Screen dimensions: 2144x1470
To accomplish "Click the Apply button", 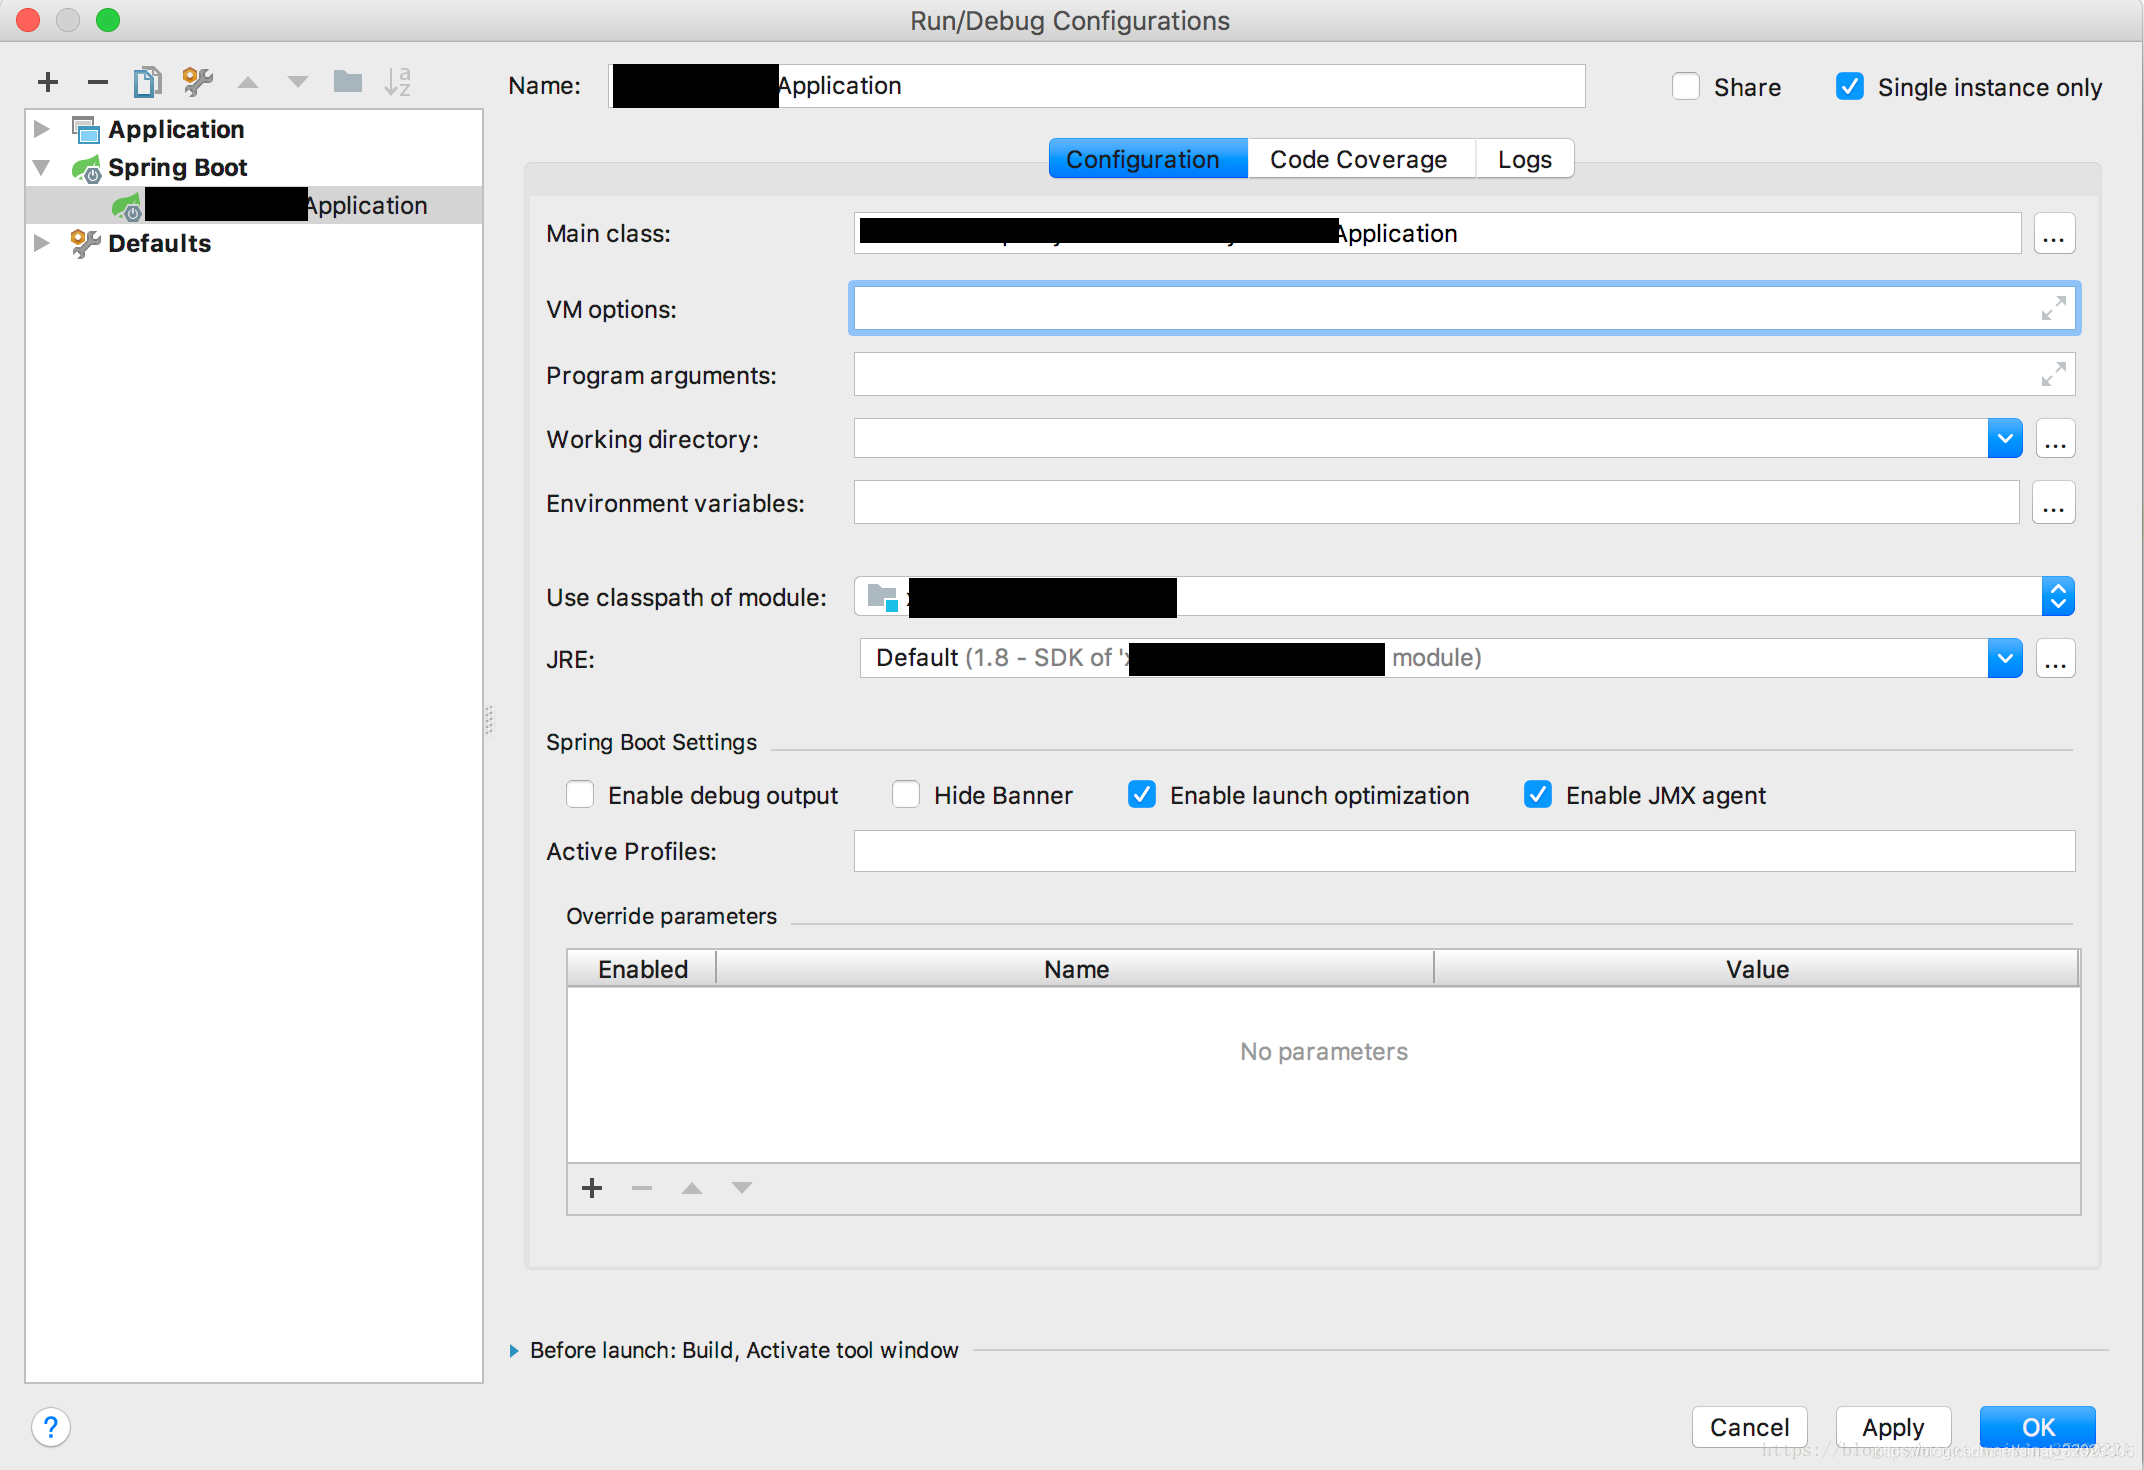I will tap(1892, 1427).
